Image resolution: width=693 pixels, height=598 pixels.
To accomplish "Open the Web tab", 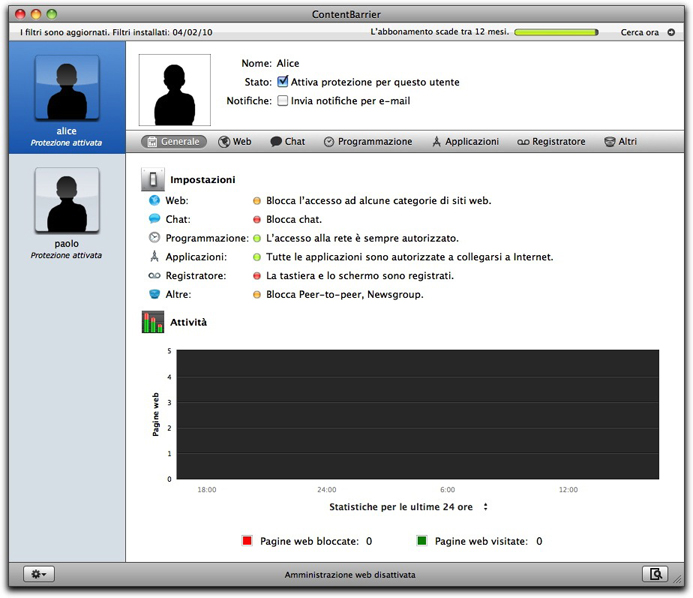I will pos(235,141).
